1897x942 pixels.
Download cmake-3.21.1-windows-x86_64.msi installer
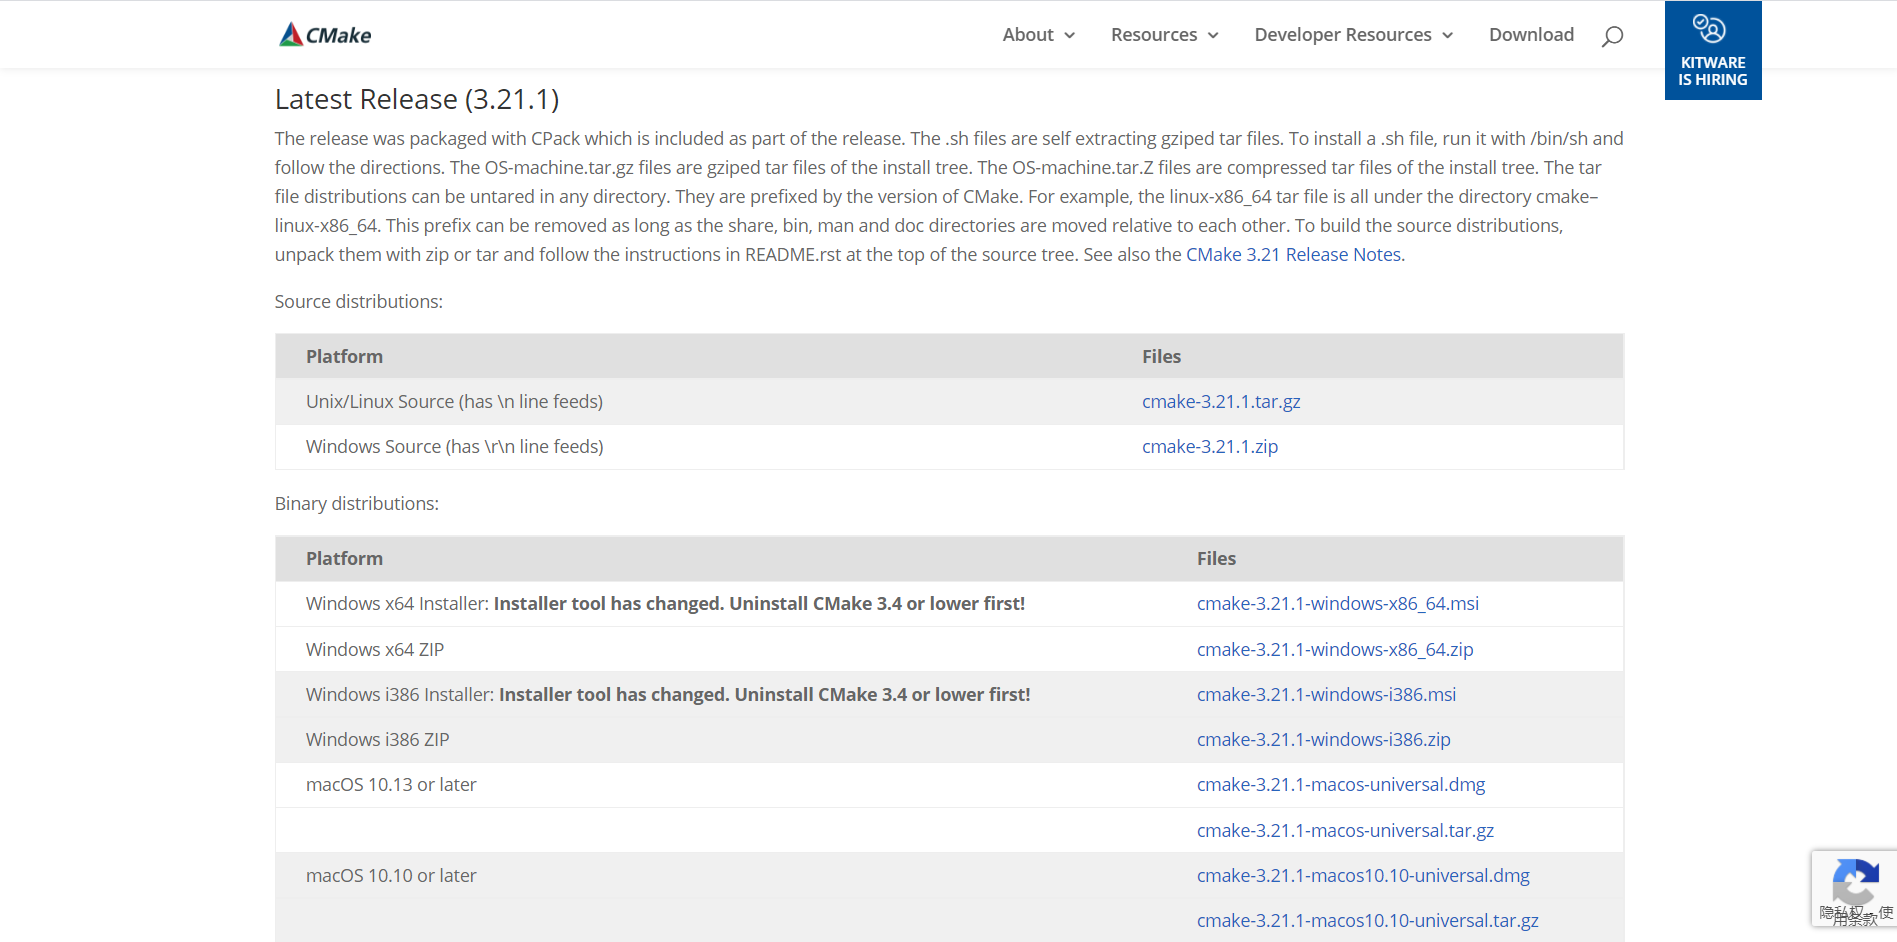[1338, 604]
